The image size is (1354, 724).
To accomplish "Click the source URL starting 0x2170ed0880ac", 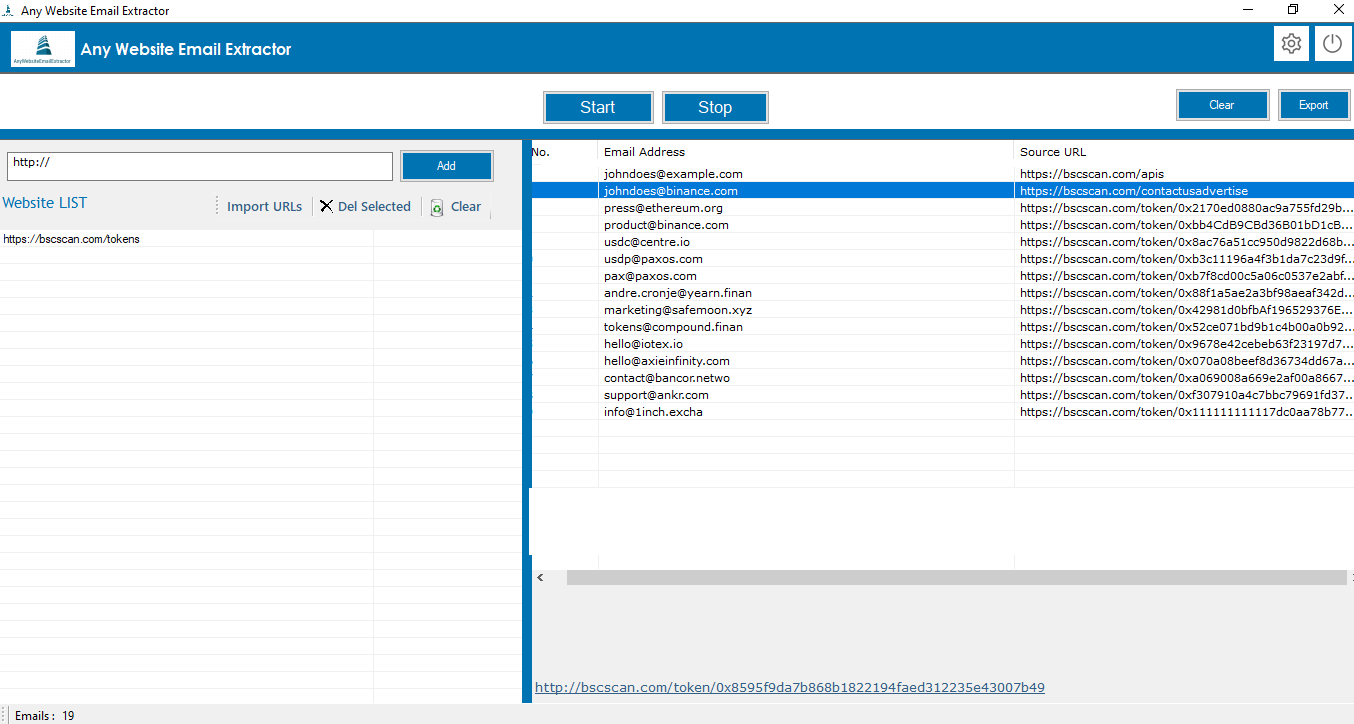I will click(1187, 208).
